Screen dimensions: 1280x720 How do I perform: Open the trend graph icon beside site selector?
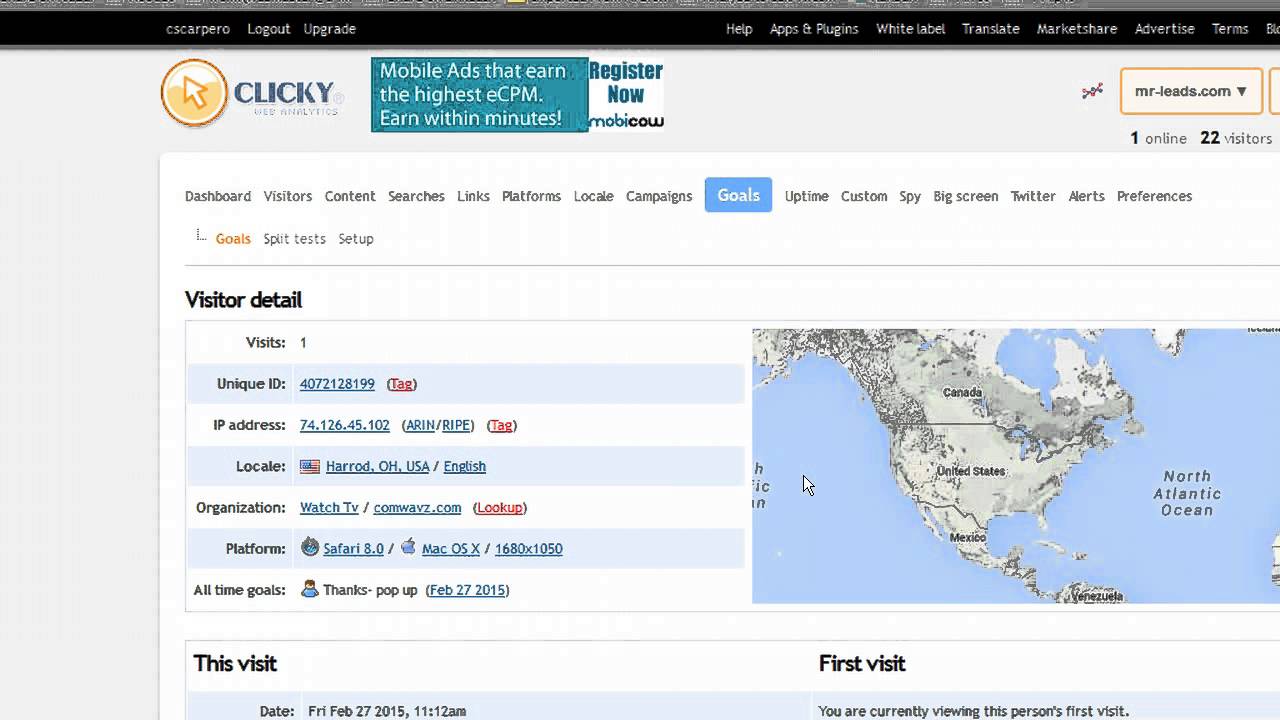click(1092, 91)
